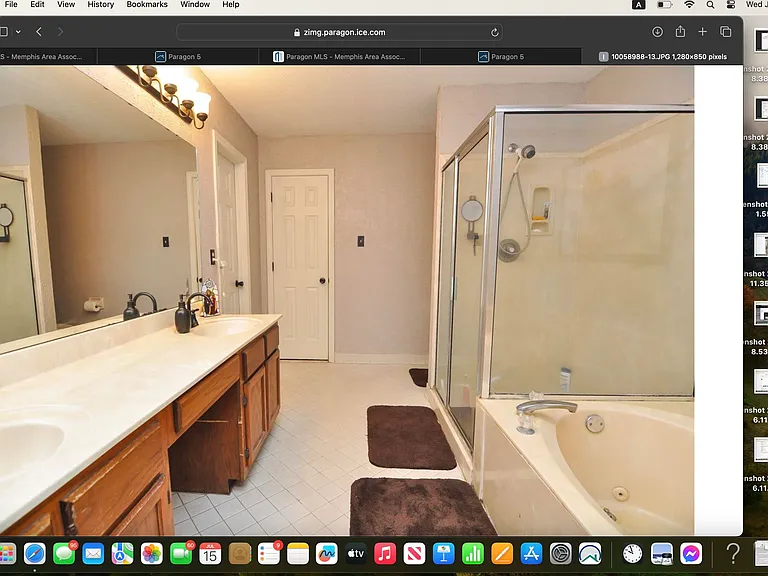768x576 pixels.
Task: Open a new tab with the plus icon
Action: pos(702,32)
